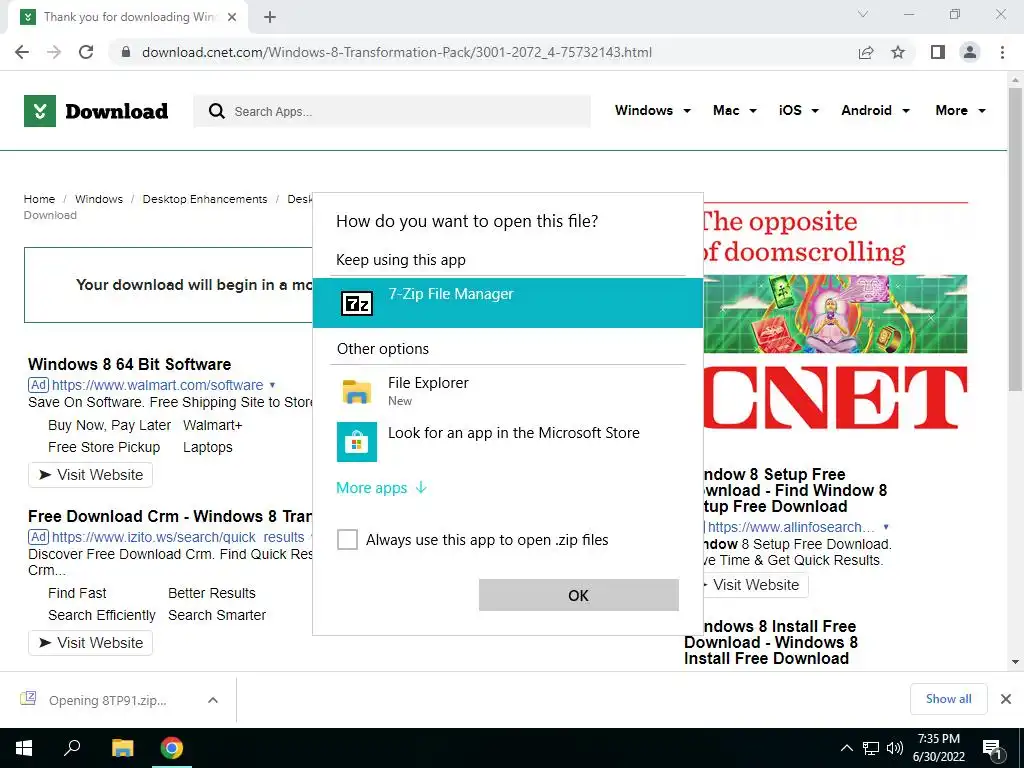The image size is (1024, 768).
Task: Open the walmart.com/software ad link
Action: pos(157,385)
